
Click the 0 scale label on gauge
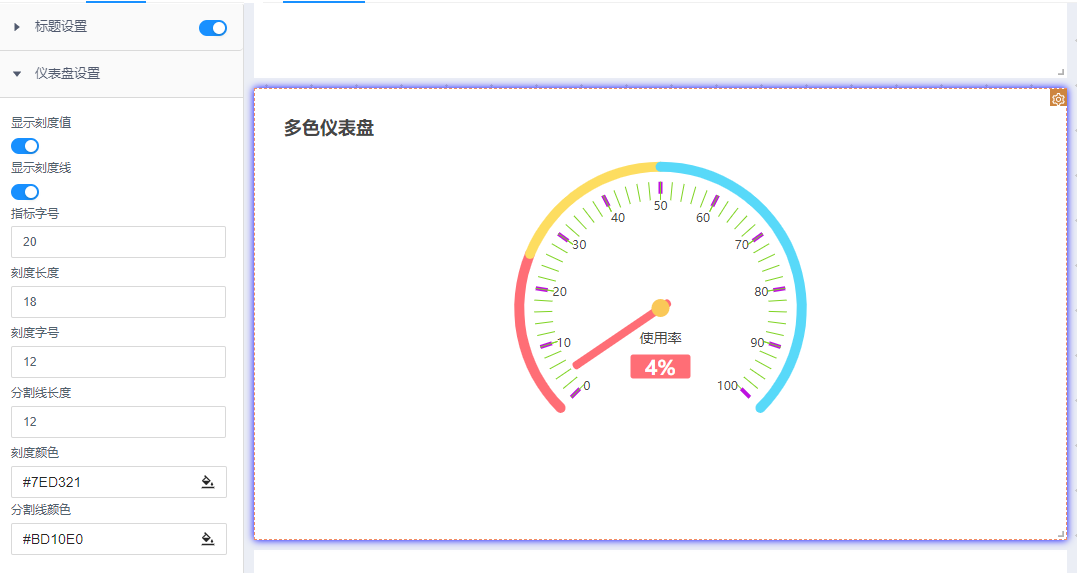point(587,385)
